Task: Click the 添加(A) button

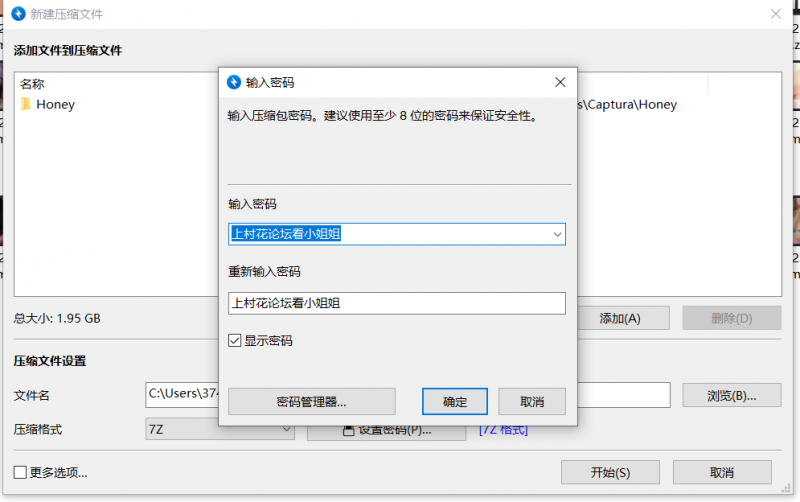Action: coord(619,318)
